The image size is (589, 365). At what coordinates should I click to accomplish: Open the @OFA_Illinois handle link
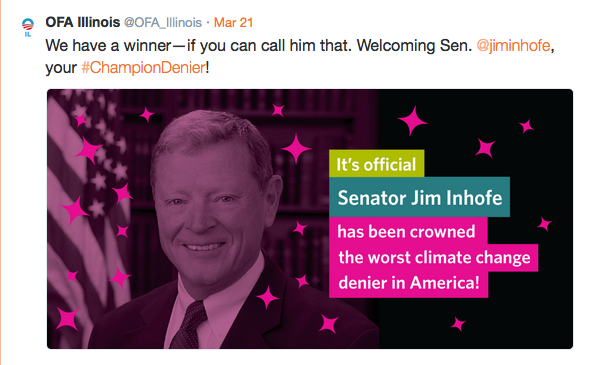pos(163,23)
